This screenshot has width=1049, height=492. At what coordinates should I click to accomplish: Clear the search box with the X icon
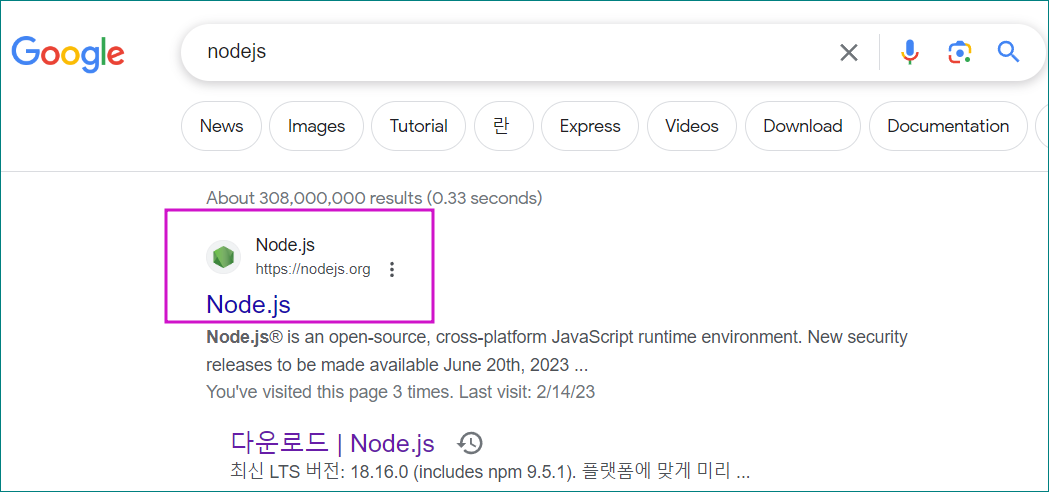click(849, 52)
